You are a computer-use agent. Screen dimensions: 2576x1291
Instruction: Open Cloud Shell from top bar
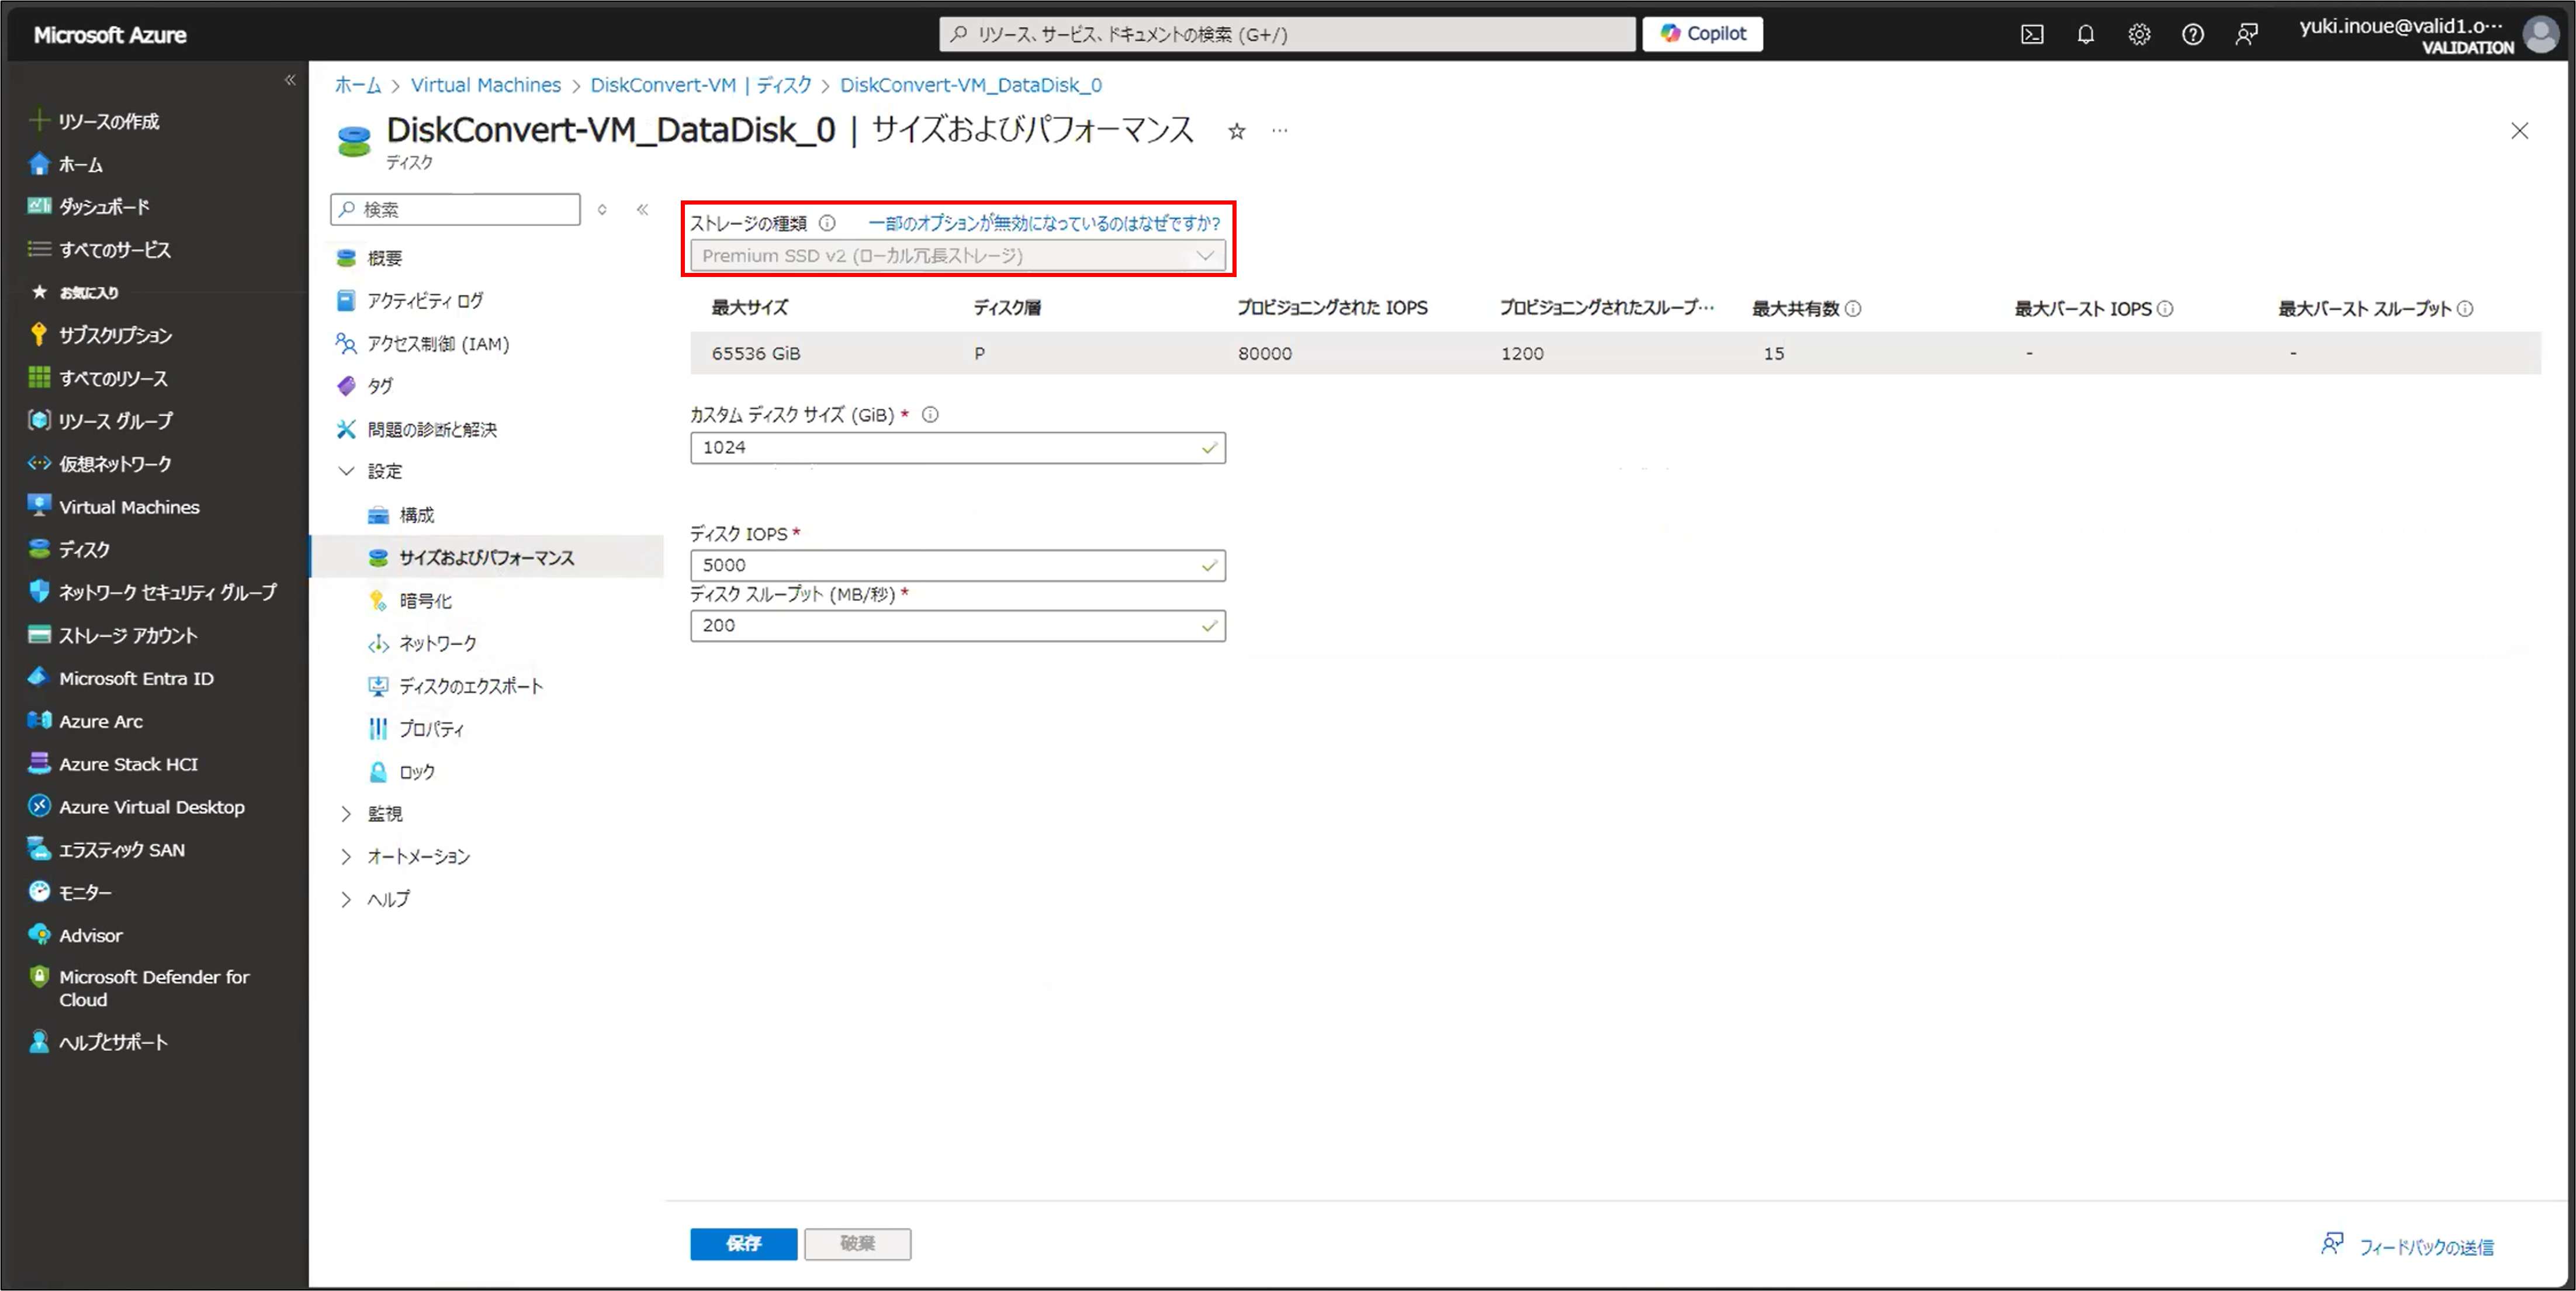point(2032,35)
